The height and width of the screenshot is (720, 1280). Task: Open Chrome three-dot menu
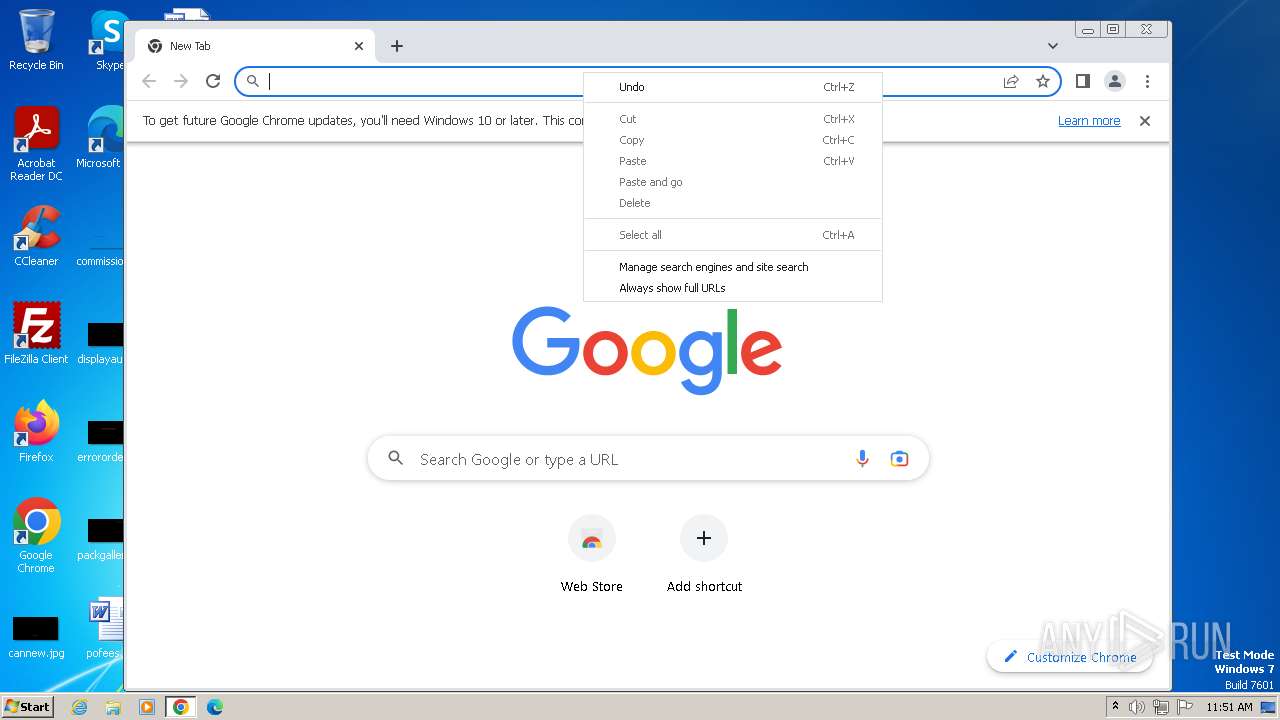1147,81
